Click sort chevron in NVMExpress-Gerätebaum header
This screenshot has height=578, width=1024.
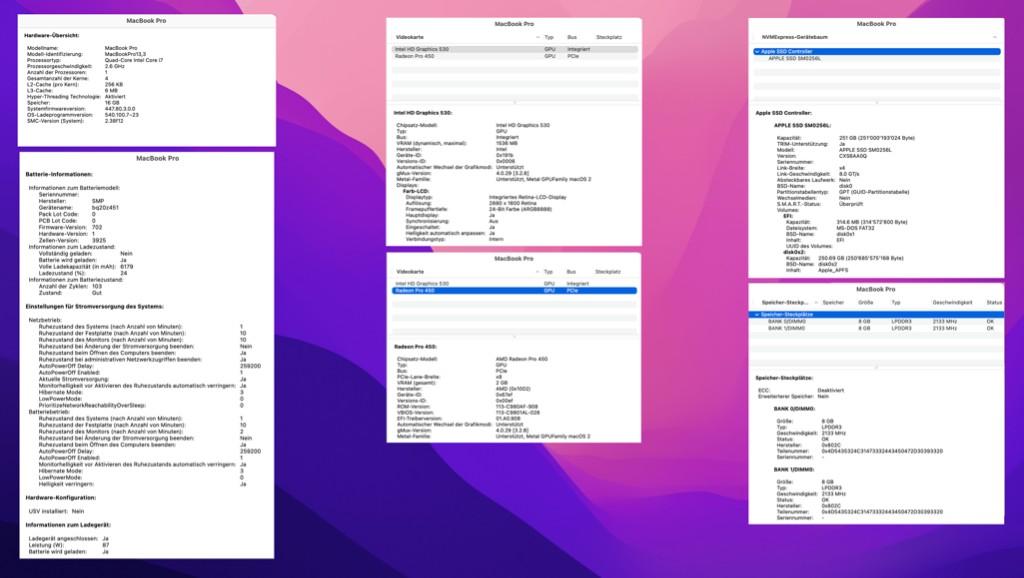[995, 37]
